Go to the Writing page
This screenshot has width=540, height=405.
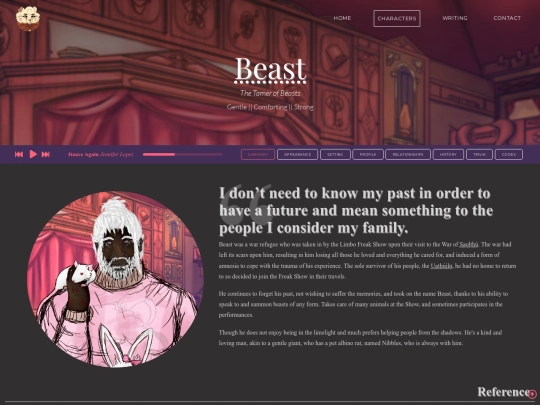click(455, 18)
